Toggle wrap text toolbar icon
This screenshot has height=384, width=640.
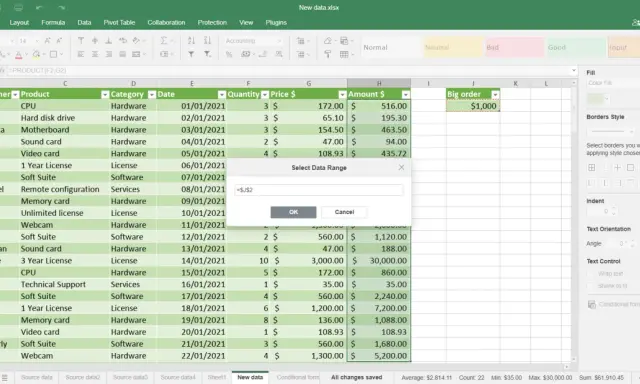pos(122,40)
